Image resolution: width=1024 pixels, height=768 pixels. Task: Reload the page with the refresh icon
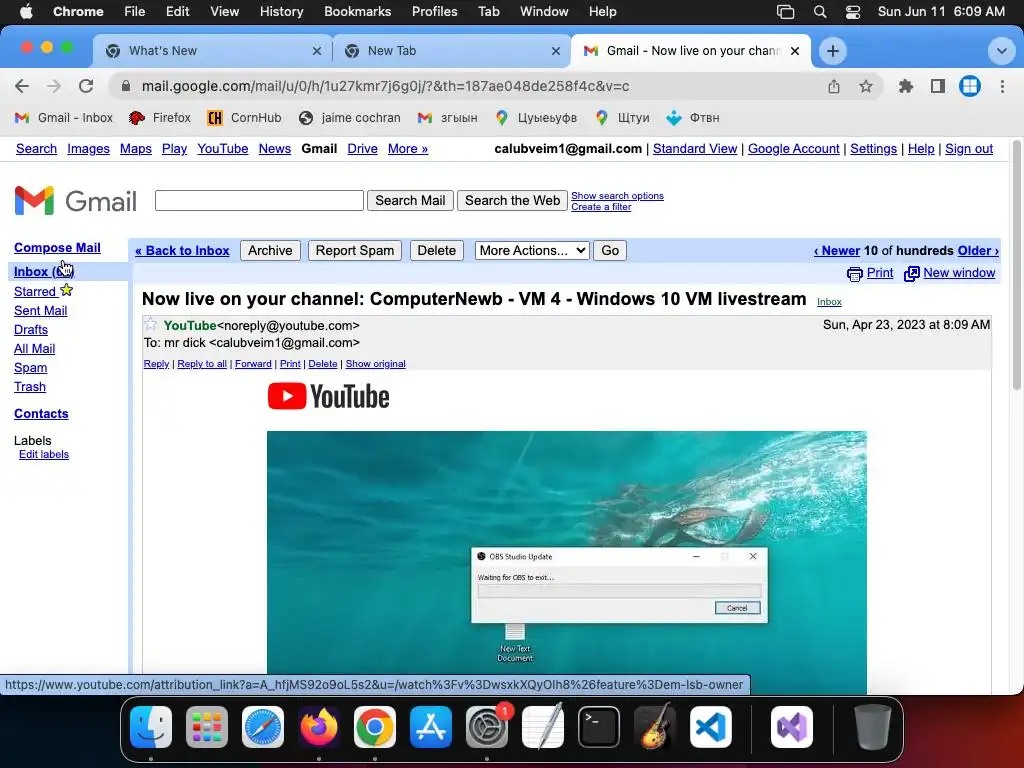click(86, 86)
